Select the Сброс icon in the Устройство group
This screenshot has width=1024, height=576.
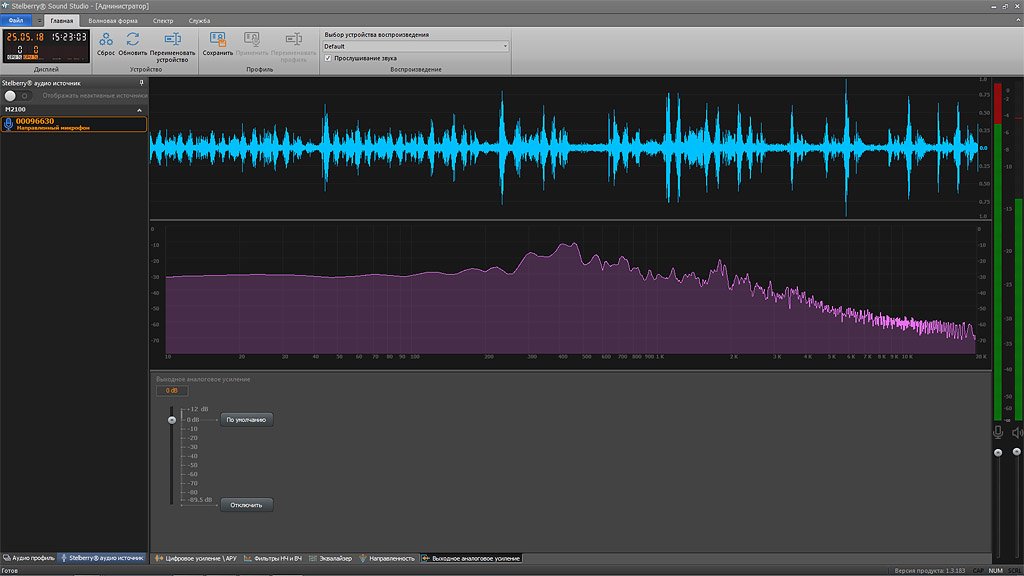point(105,38)
